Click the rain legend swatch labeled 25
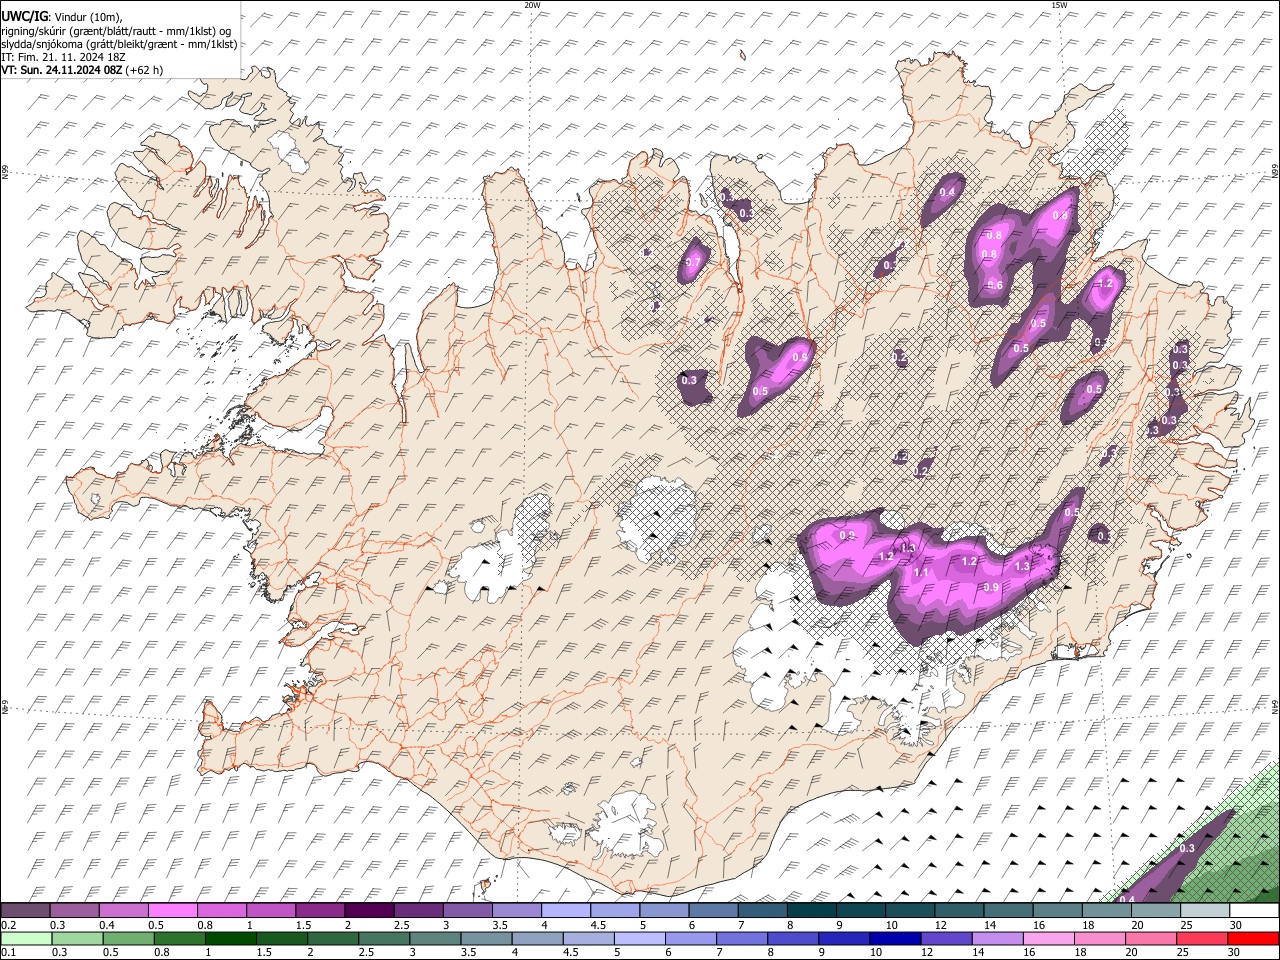The image size is (1280, 960). click(x=1202, y=938)
